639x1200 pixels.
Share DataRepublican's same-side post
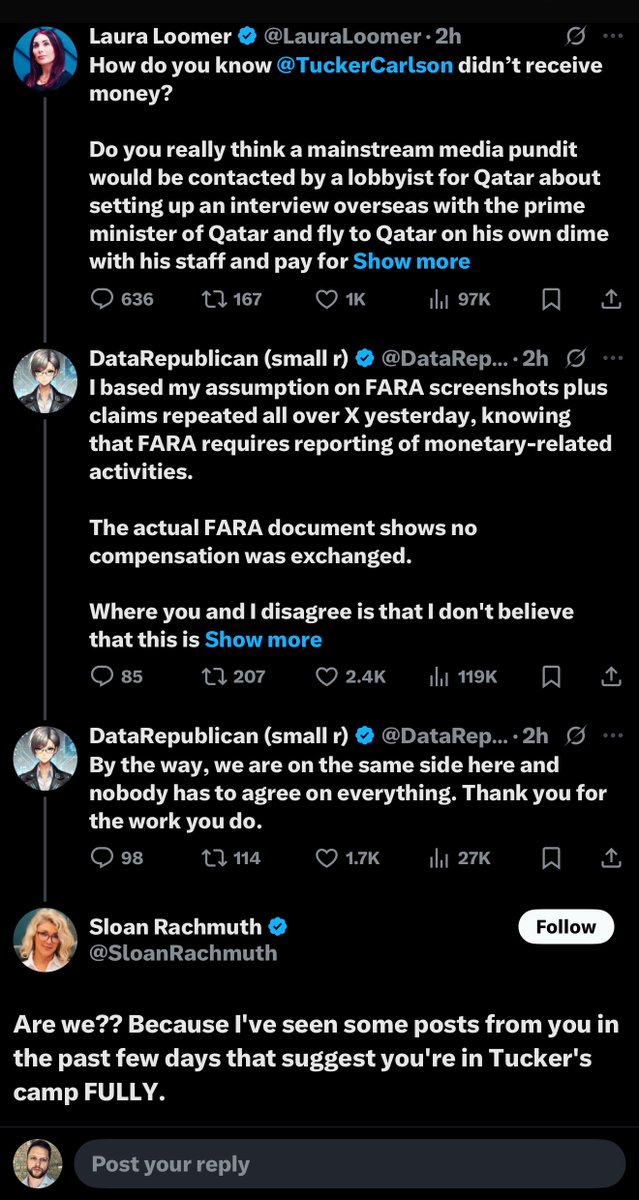[x=610, y=858]
